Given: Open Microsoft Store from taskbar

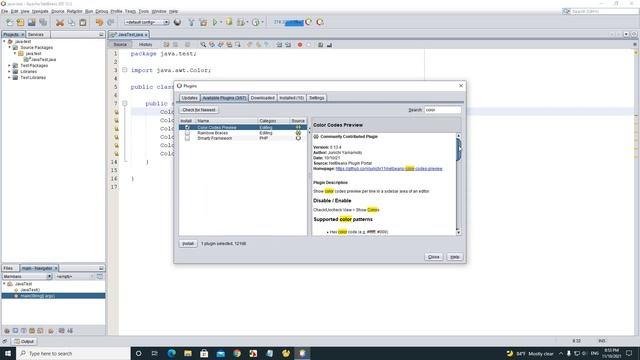Looking at the screenshot, I should pyautogui.click(x=204, y=353).
